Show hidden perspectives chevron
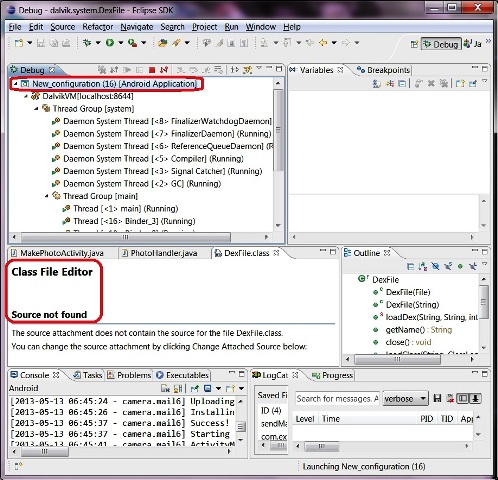The image size is (498, 480). pos(488,41)
